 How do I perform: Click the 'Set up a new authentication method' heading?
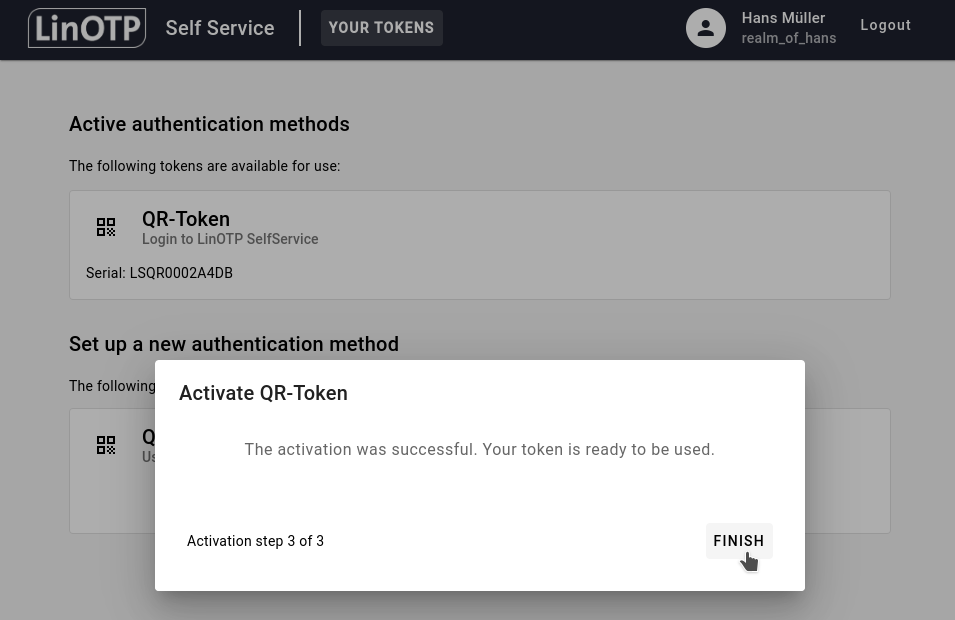pyautogui.click(x=234, y=344)
